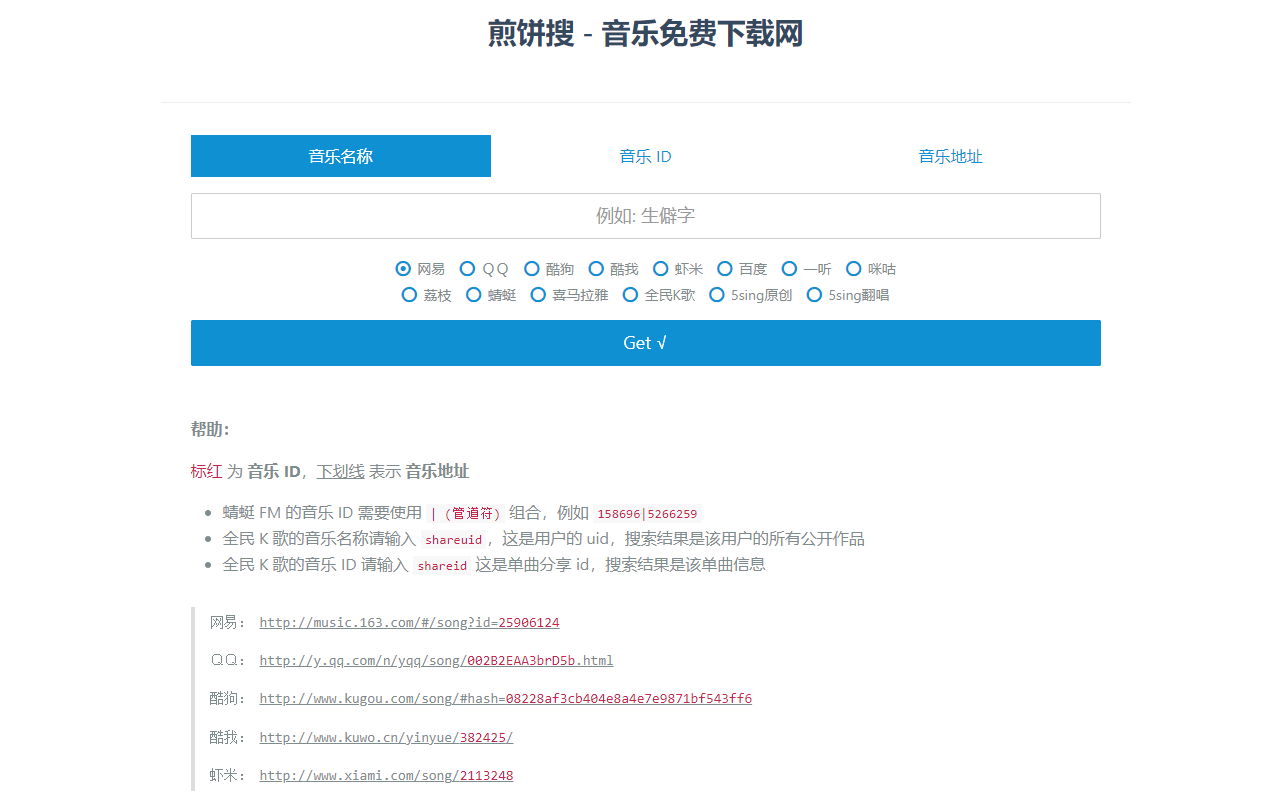The image size is (1286, 791).
Task: Choose 百度 music source
Action: pos(725,268)
